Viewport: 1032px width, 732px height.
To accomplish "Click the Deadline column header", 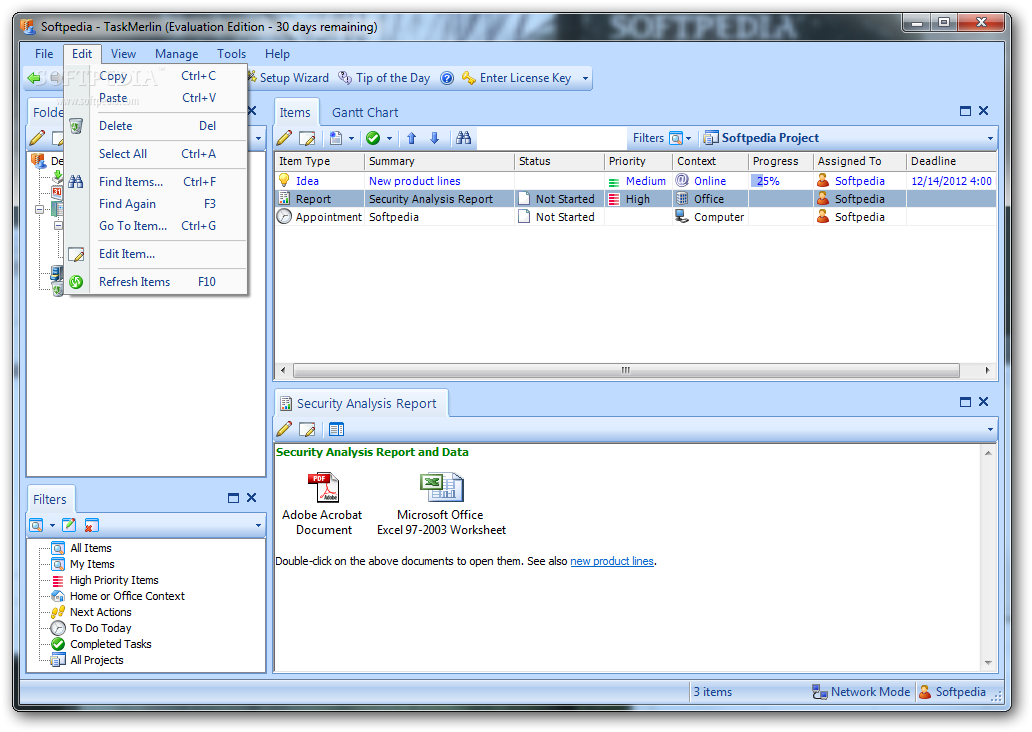I will point(952,161).
